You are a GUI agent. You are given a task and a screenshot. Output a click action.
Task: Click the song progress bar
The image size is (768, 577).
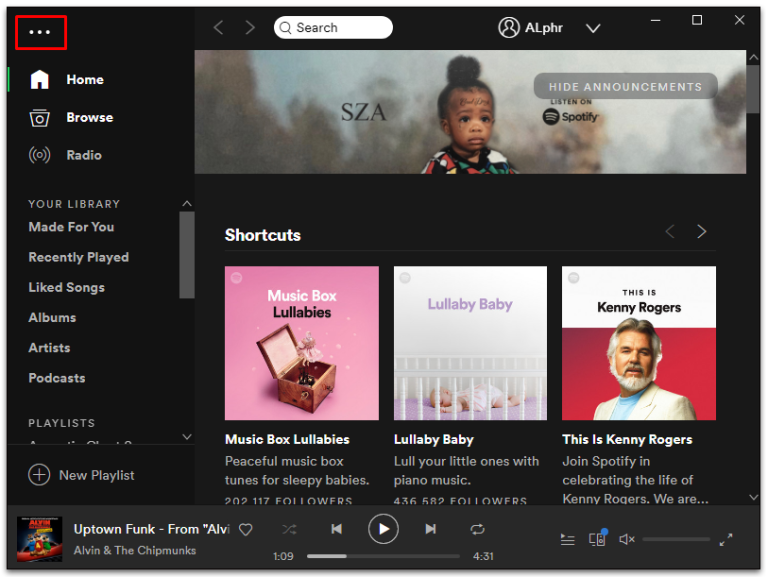point(383,556)
